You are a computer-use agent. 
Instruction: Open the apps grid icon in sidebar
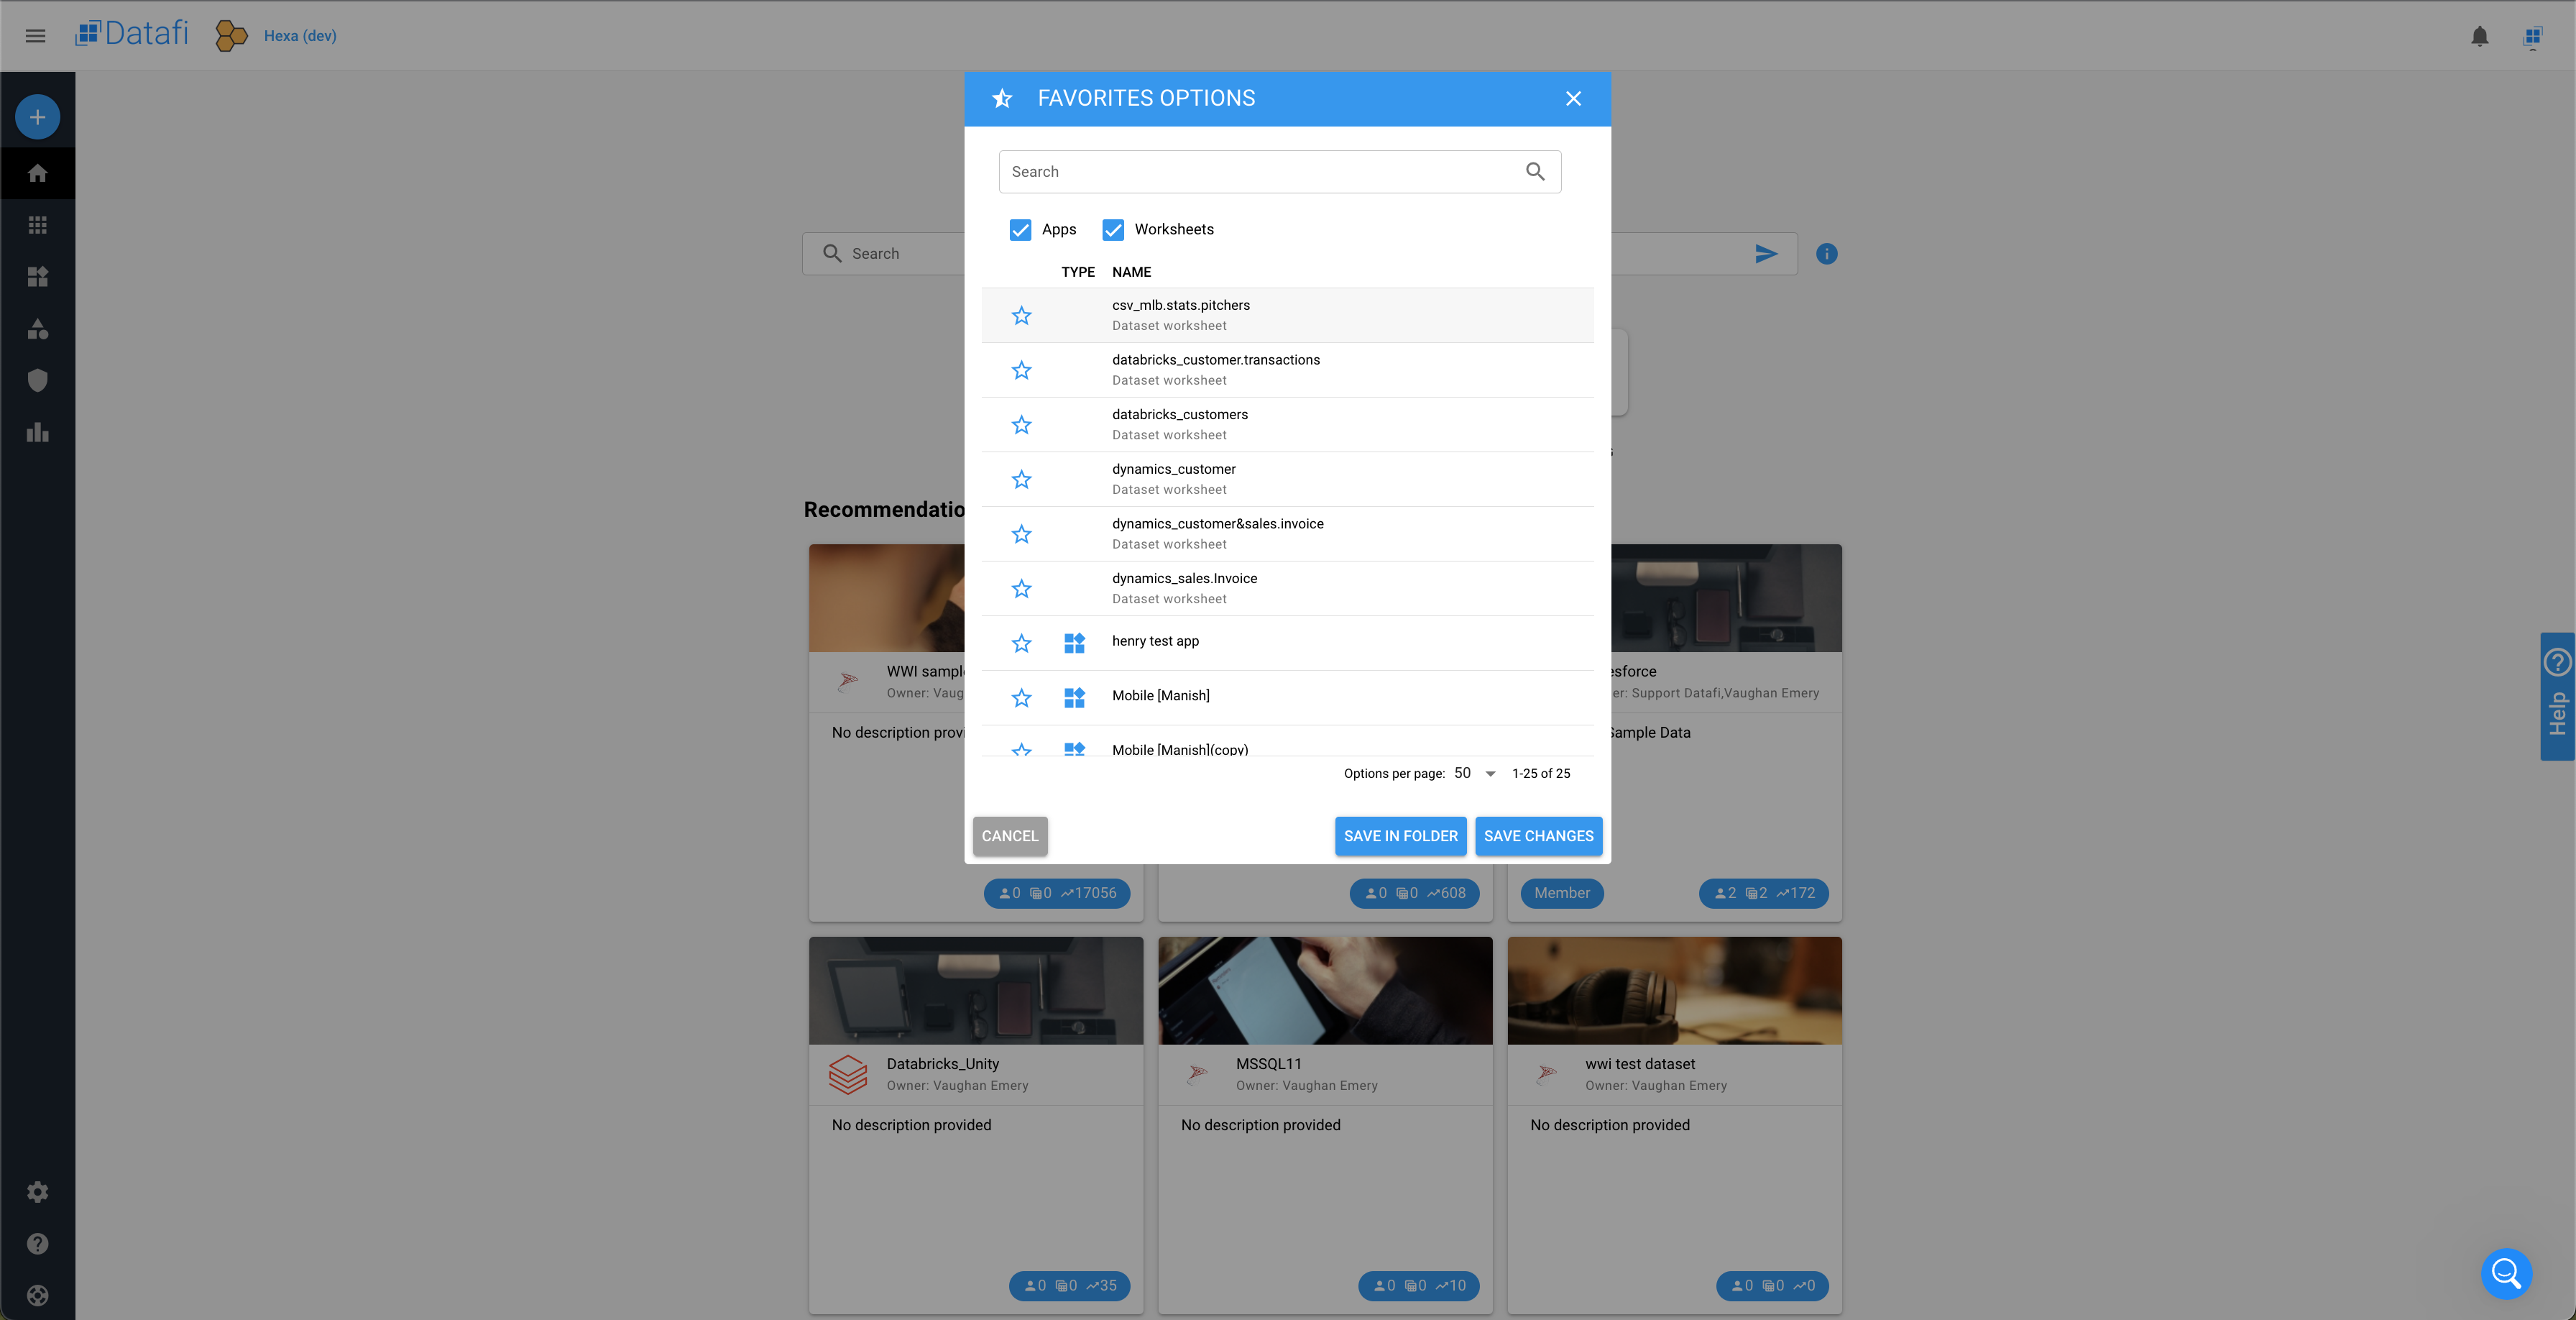click(37, 225)
